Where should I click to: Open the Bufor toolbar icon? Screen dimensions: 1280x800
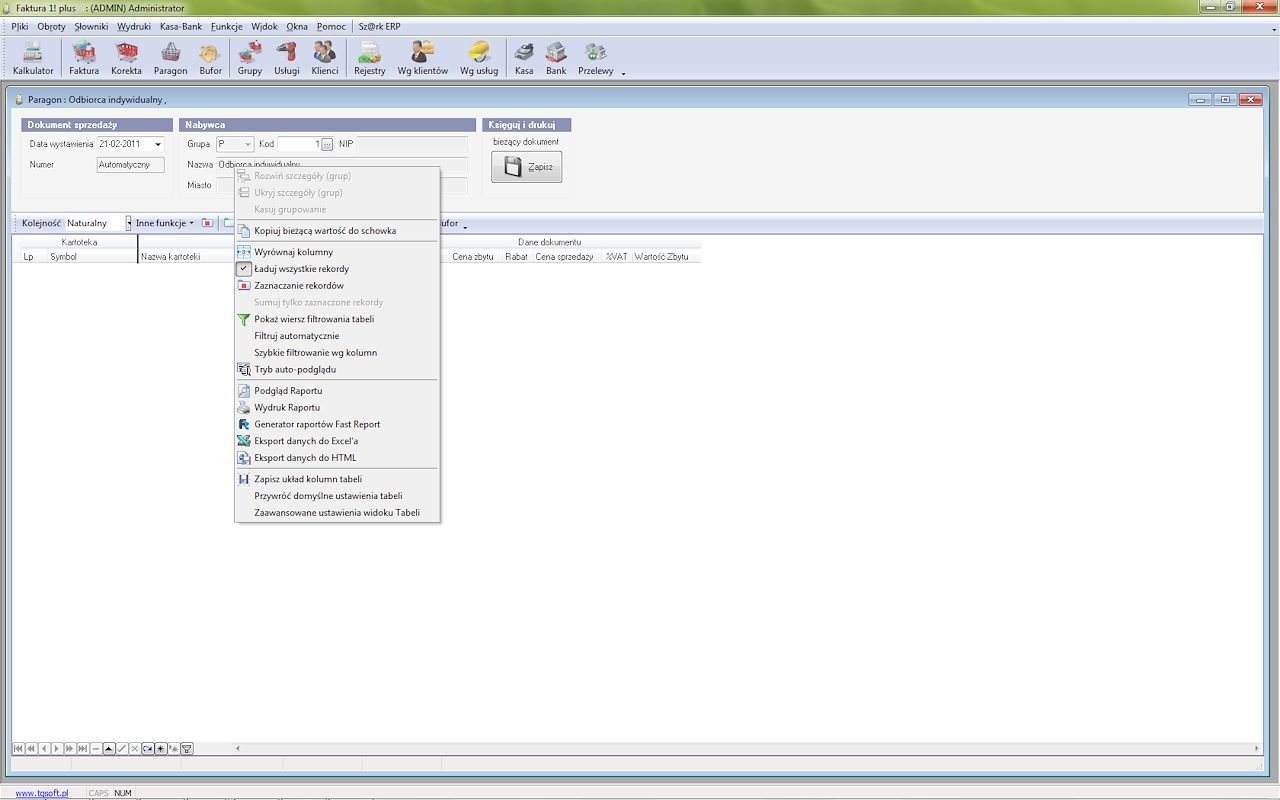210,58
